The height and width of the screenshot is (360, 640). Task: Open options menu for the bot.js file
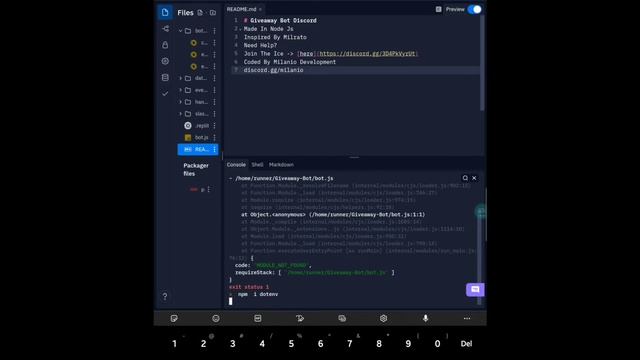tap(214, 138)
